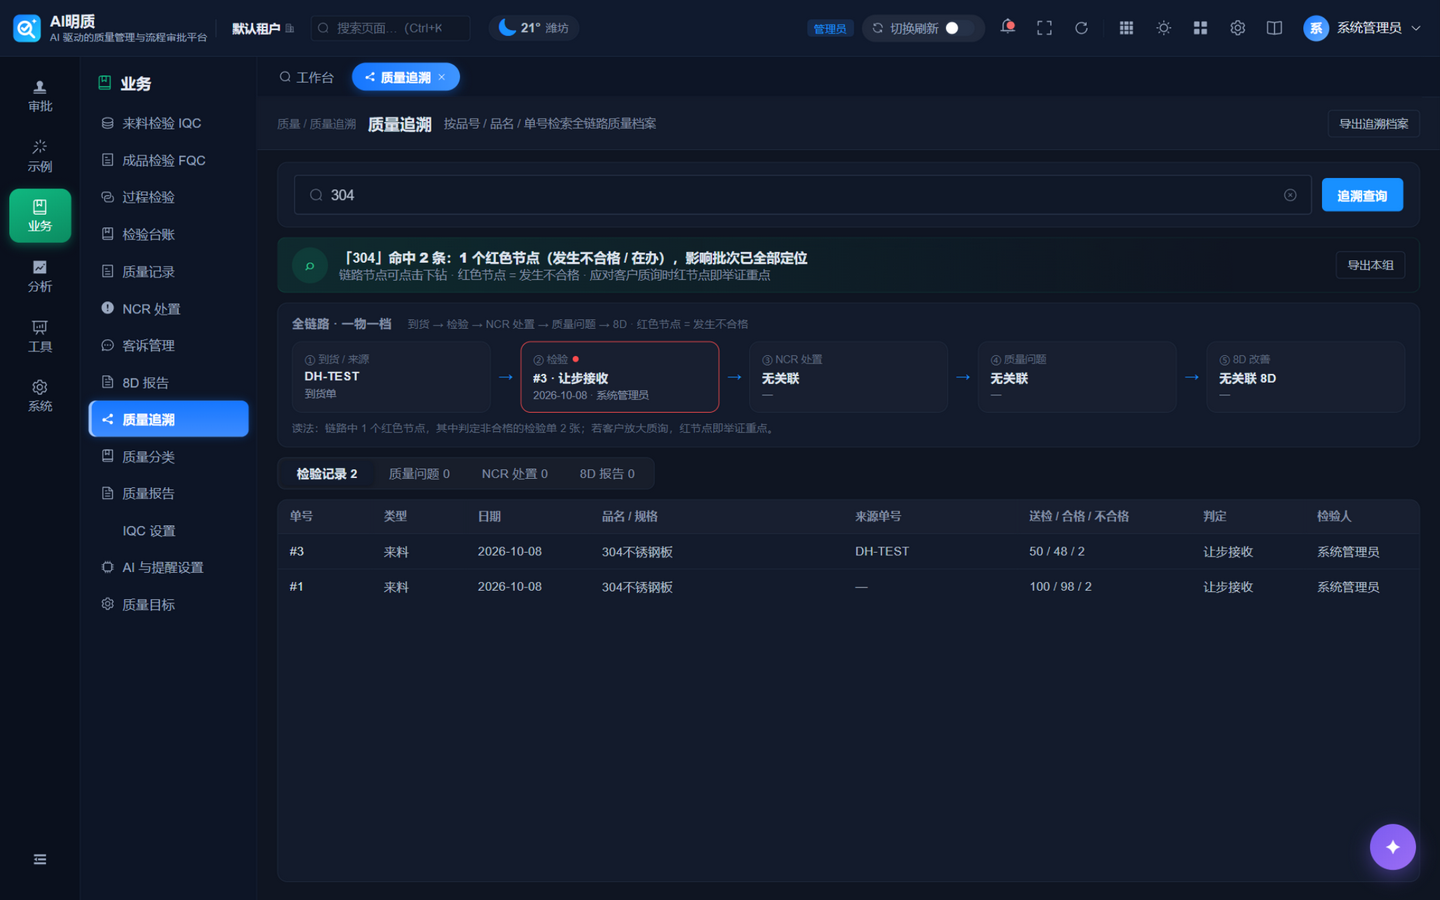
Task: Open 分析 in left rail
Action: (40, 276)
